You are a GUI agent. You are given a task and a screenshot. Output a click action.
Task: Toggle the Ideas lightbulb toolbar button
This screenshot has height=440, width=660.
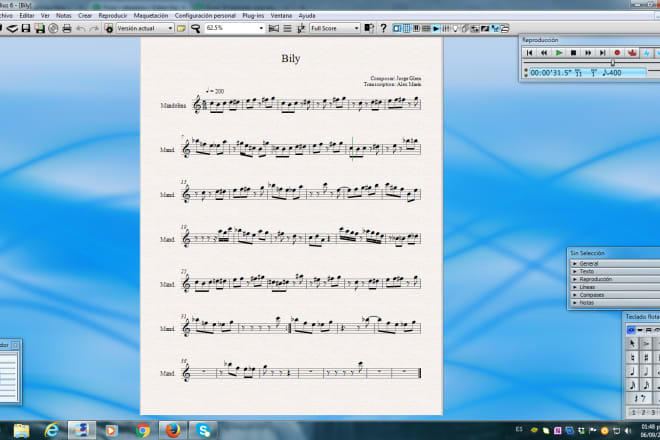coord(455,28)
